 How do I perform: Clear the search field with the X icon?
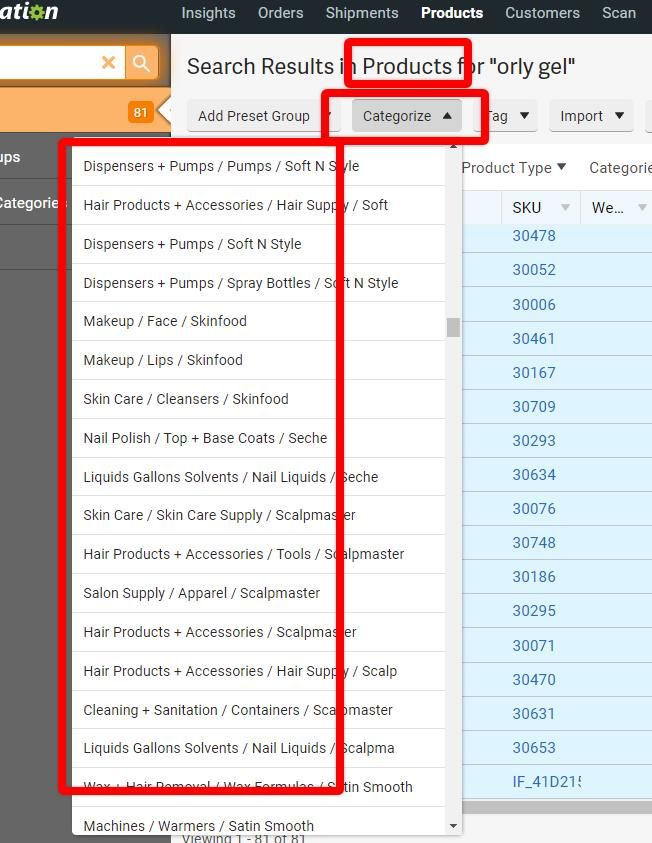pyautogui.click(x=109, y=63)
